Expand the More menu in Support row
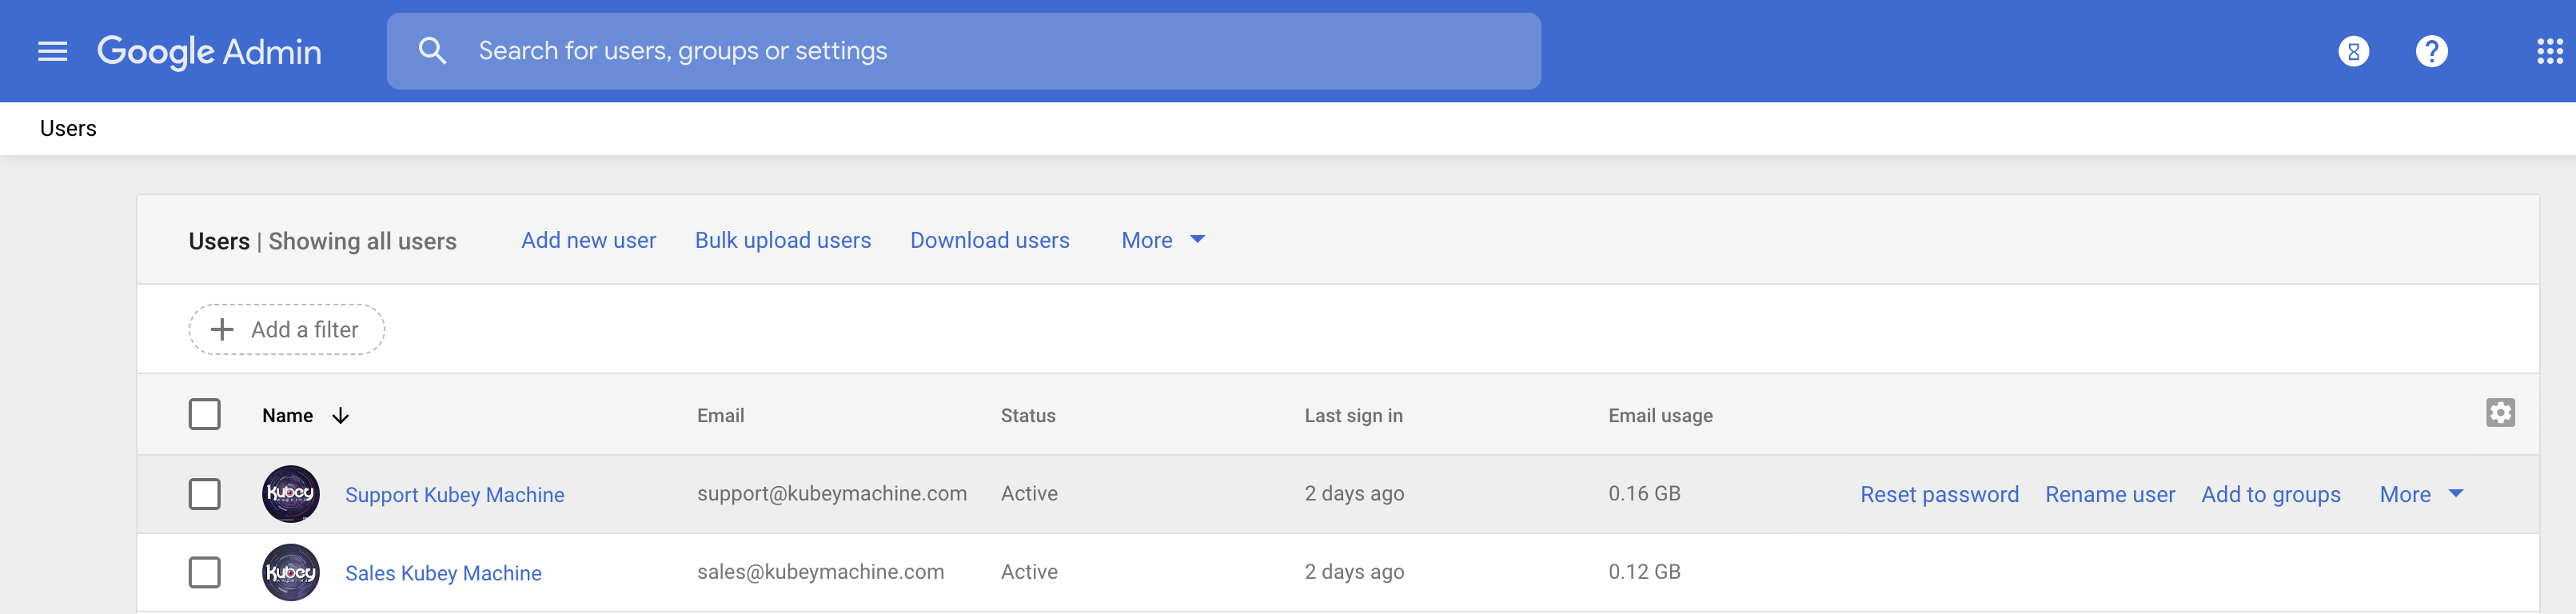Image resolution: width=2576 pixels, height=614 pixels. (x=2421, y=494)
